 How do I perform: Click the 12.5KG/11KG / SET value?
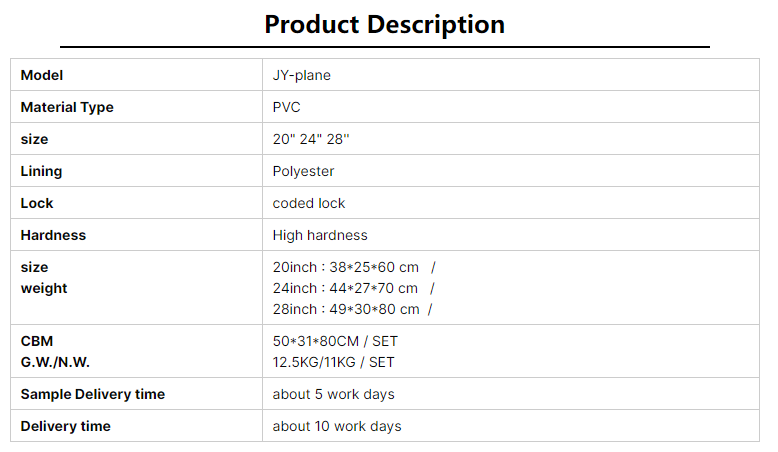(333, 362)
